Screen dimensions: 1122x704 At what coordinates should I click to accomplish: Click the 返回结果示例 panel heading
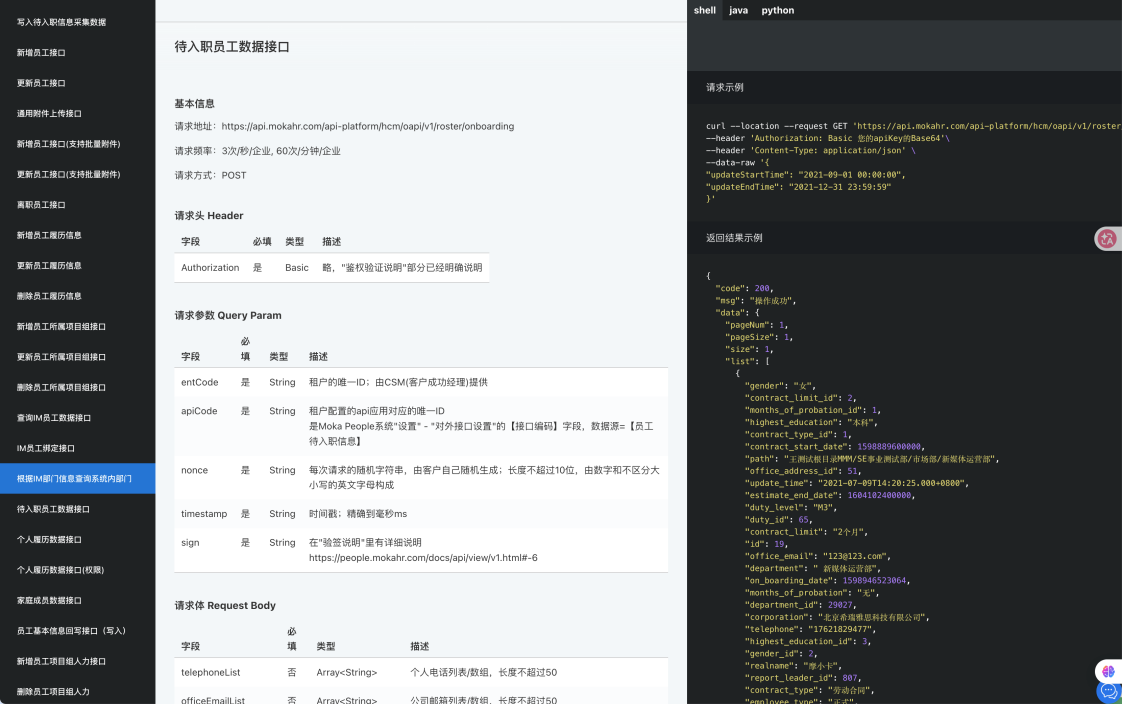[x=734, y=238]
